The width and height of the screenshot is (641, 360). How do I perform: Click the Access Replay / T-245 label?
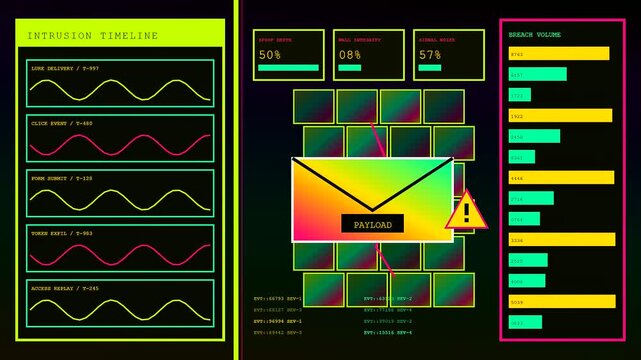pyautogui.click(x=65, y=288)
